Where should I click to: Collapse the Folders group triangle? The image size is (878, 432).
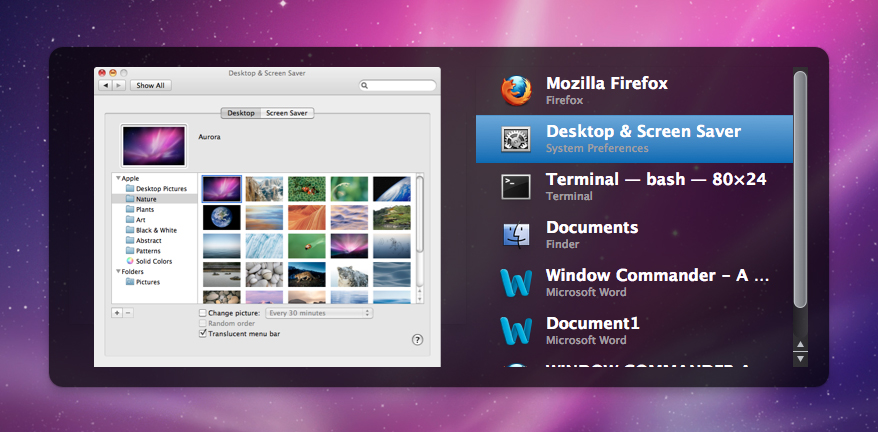click(118, 272)
